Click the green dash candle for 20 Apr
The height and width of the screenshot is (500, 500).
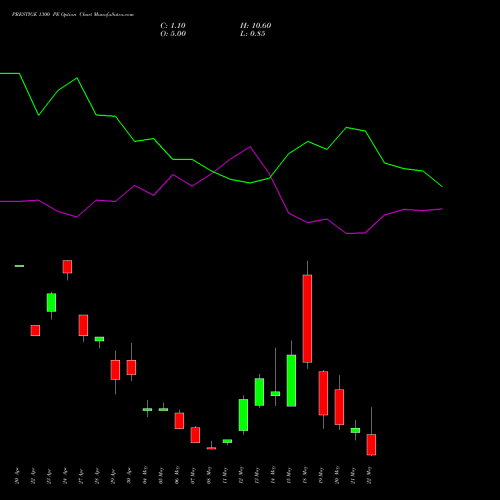tap(19, 266)
